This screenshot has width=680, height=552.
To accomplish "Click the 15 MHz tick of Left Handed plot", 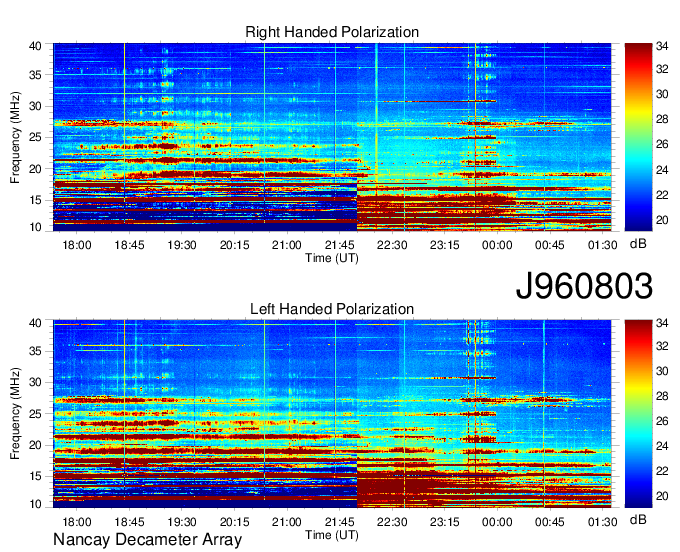I will [35, 476].
